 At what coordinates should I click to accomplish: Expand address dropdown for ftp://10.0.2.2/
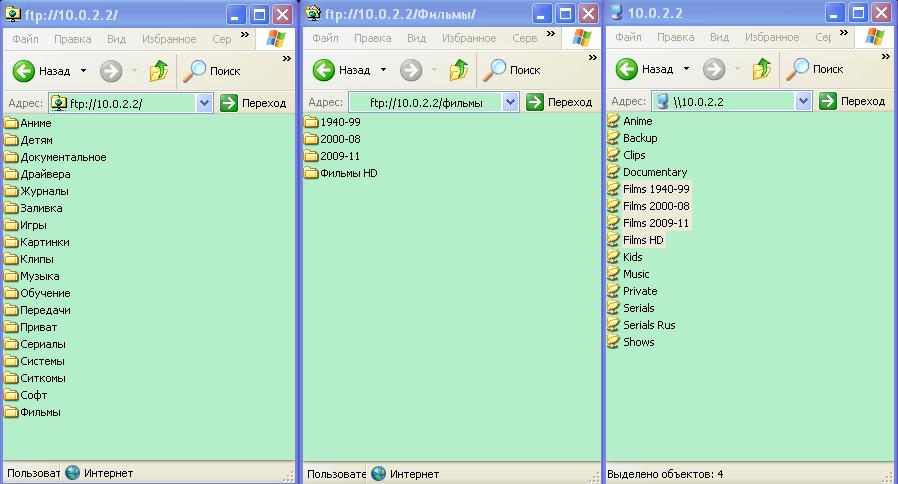click(x=205, y=102)
